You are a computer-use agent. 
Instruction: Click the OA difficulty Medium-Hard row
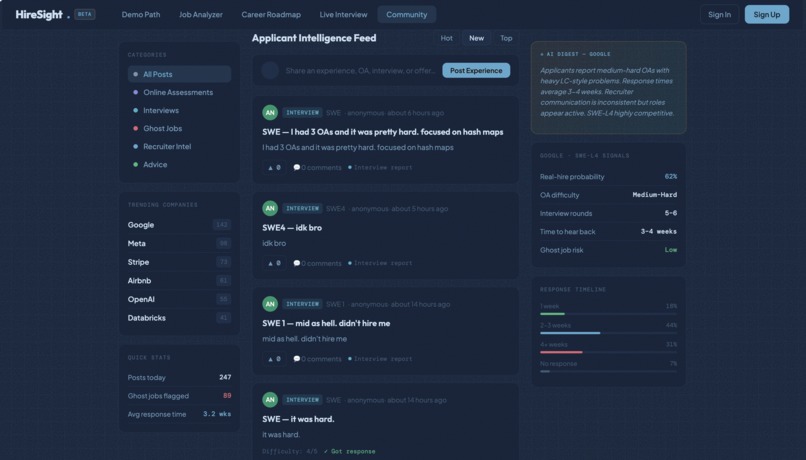pos(608,195)
